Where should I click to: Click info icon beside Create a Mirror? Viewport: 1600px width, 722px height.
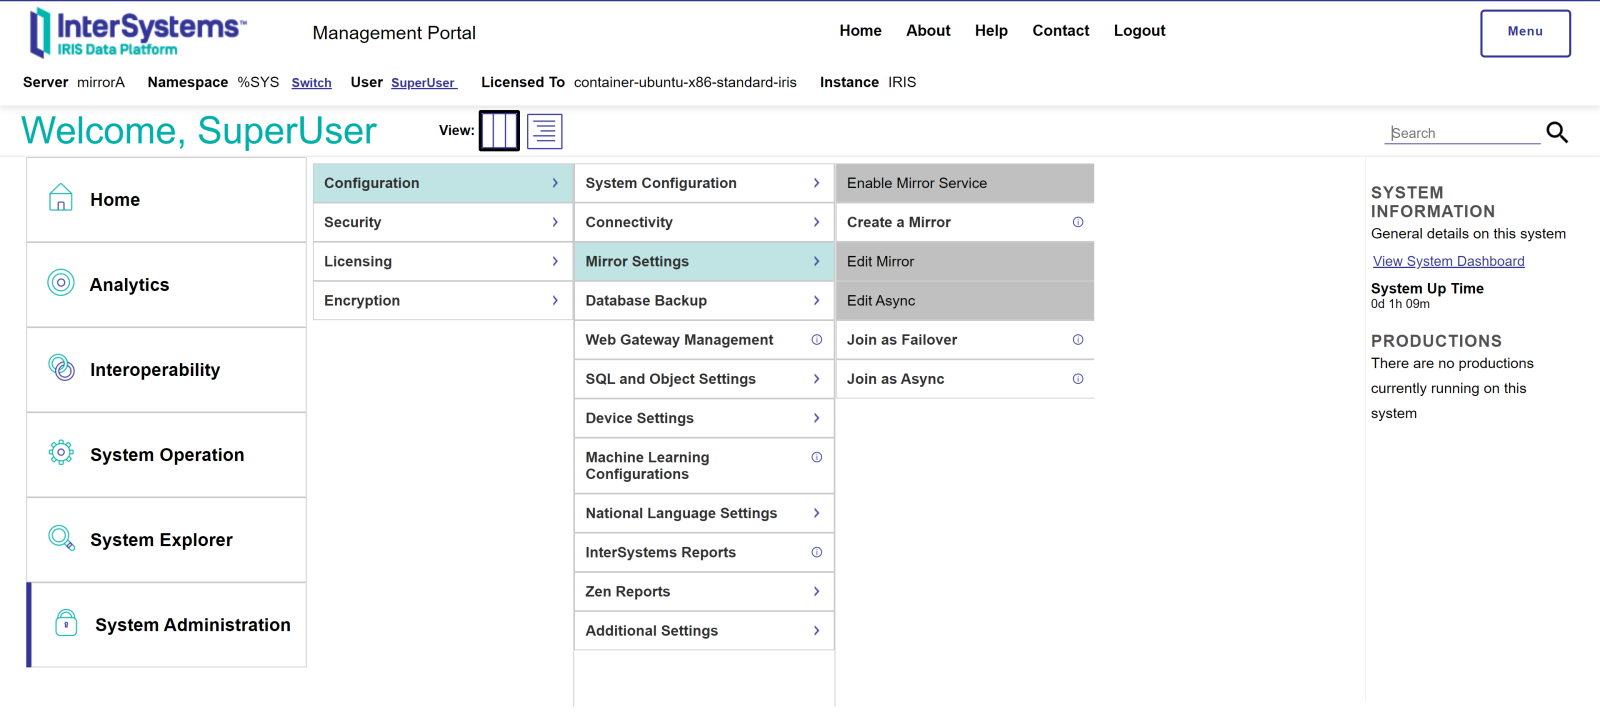pos(1078,222)
